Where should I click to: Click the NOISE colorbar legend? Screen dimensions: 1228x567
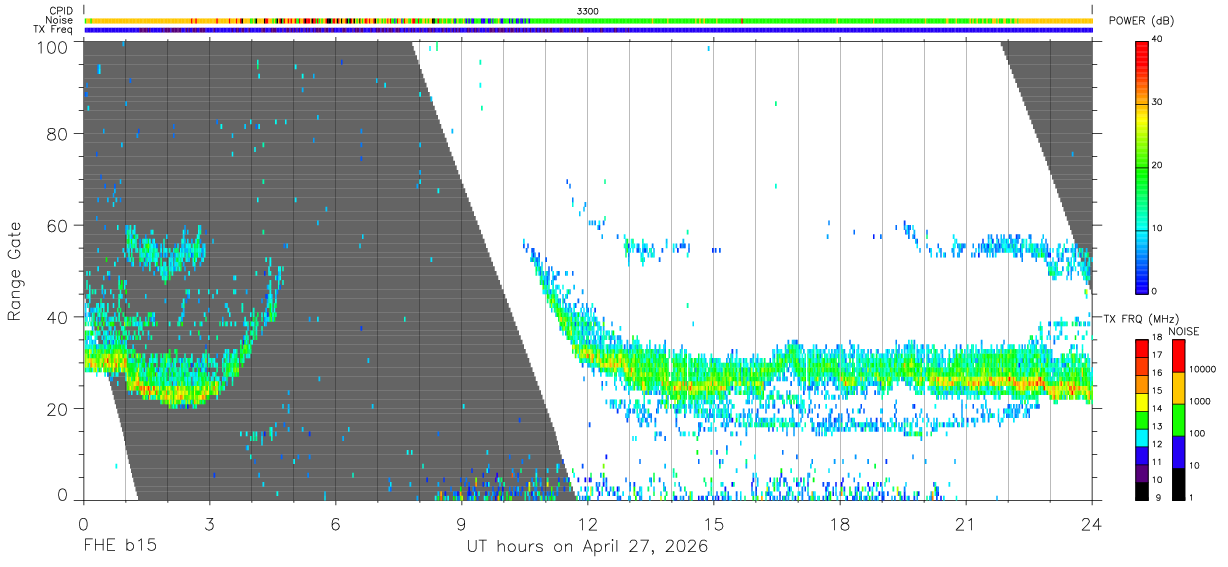pyautogui.click(x=1177, y=418)
